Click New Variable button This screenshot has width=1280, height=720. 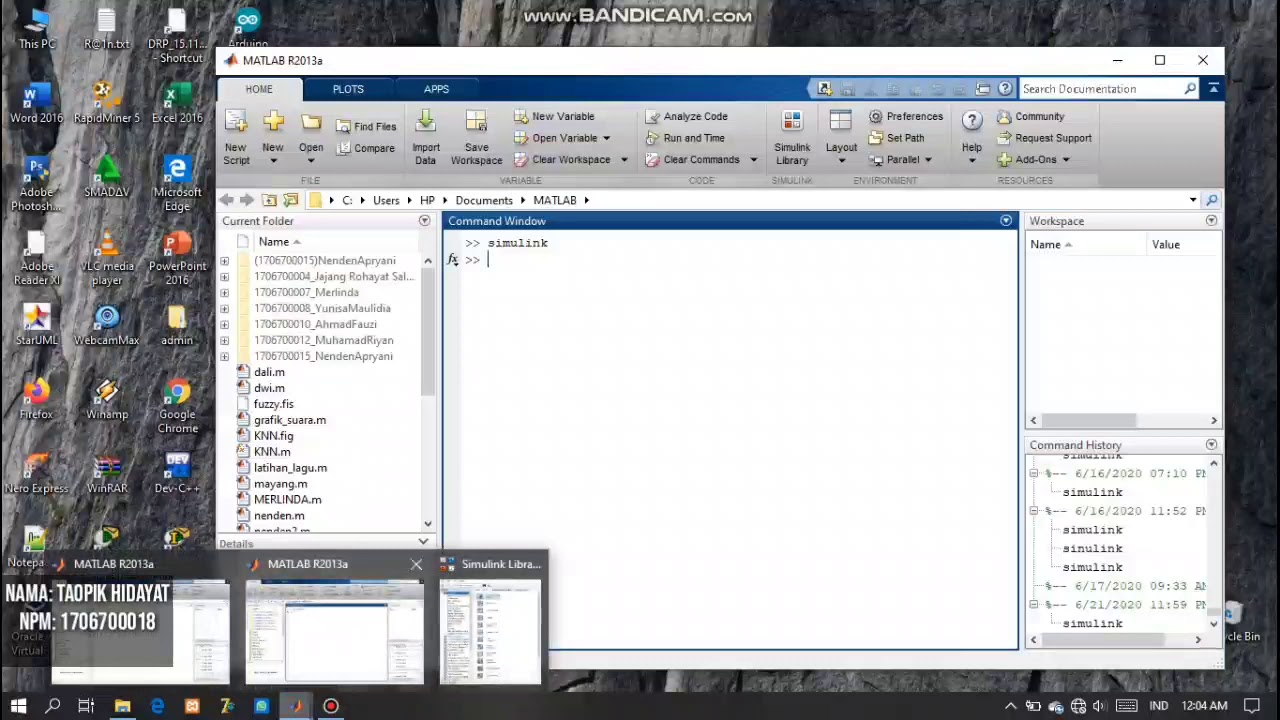(554, 116)
